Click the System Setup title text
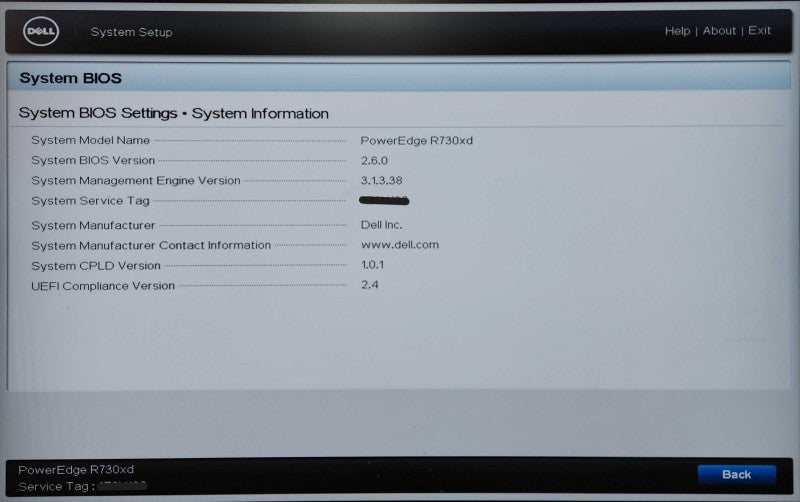800x502 pixels. [131, 32]
